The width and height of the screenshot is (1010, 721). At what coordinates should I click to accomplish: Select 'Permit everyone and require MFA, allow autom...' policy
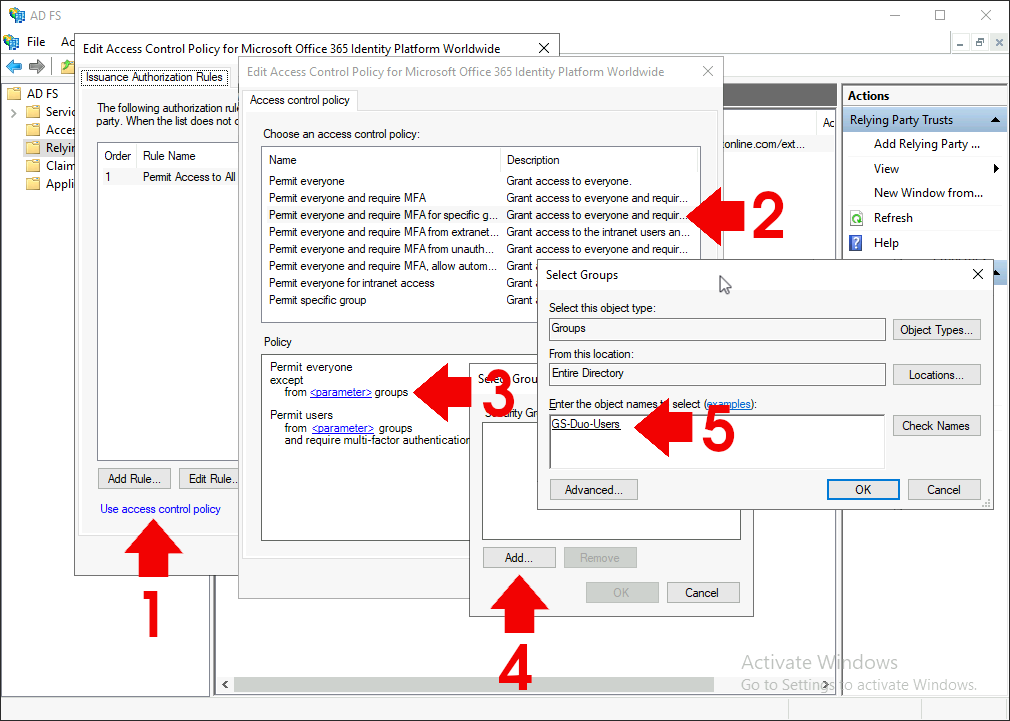click(401, 266)
